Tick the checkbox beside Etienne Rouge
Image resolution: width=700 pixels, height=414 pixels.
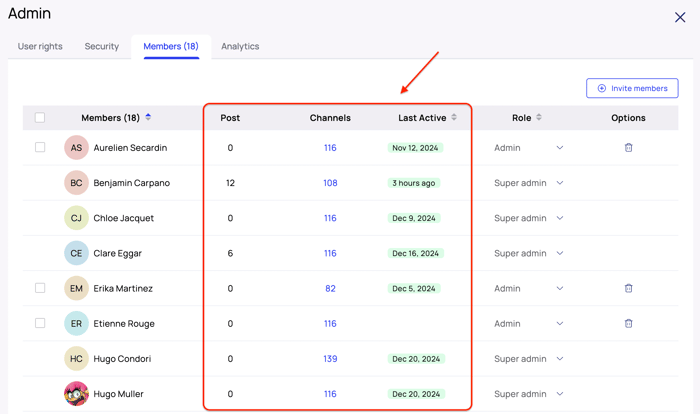tap(40, 323)
